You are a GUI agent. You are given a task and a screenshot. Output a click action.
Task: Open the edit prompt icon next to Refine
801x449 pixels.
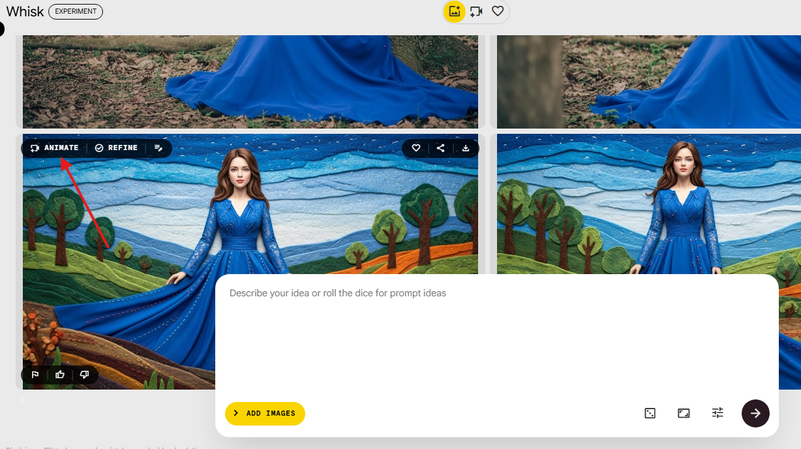(x=158, y=148)
